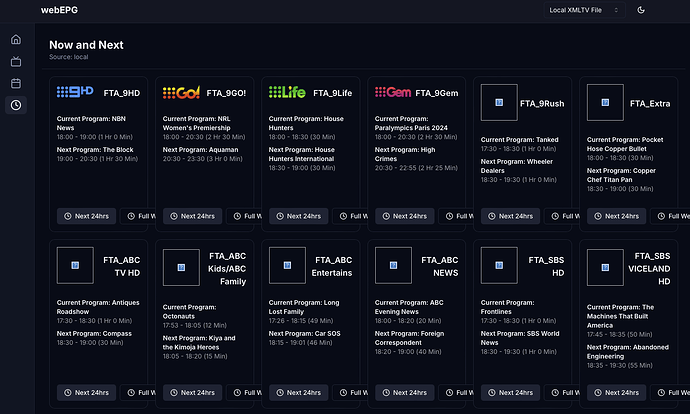Click the 9Go! channel logo
690x414 pixels.
coord(181,92)
